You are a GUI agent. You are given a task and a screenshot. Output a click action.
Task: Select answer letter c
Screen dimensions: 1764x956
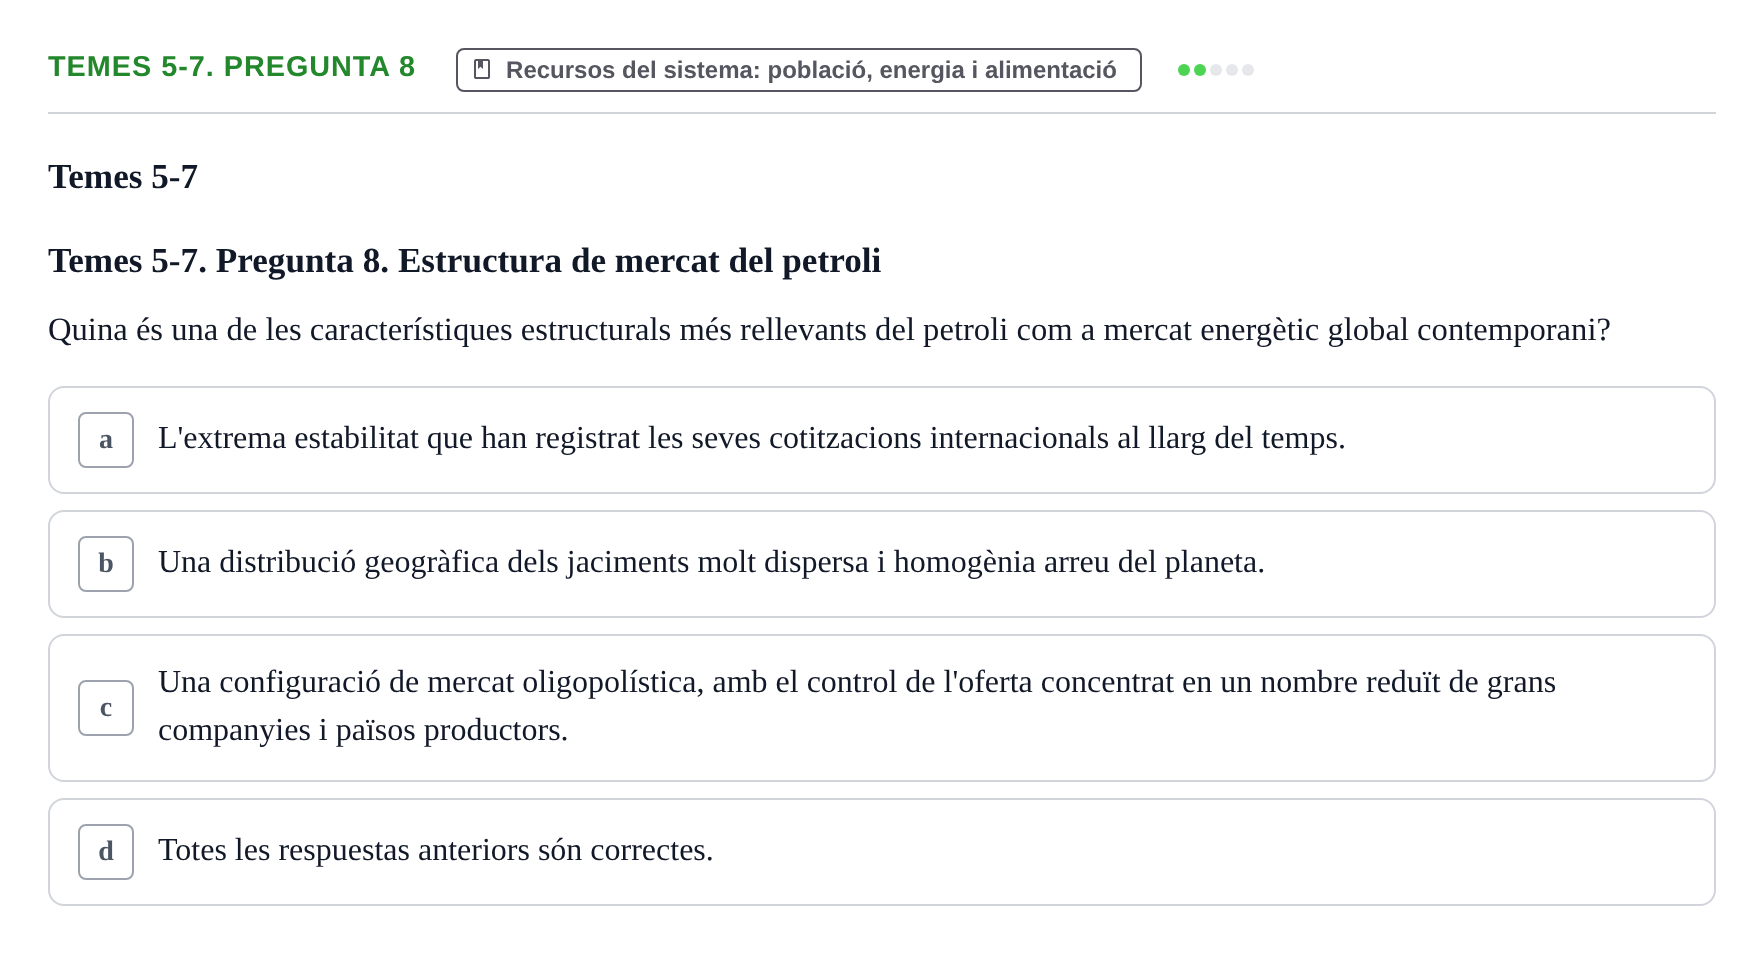[106, 708]
